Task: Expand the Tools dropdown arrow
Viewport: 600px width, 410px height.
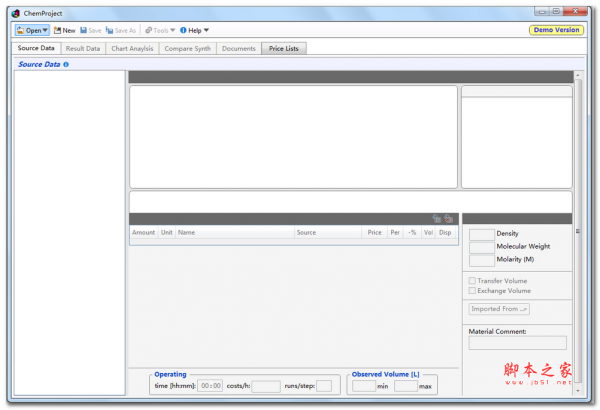Action: pyautogui.click(x=173, y=30)
